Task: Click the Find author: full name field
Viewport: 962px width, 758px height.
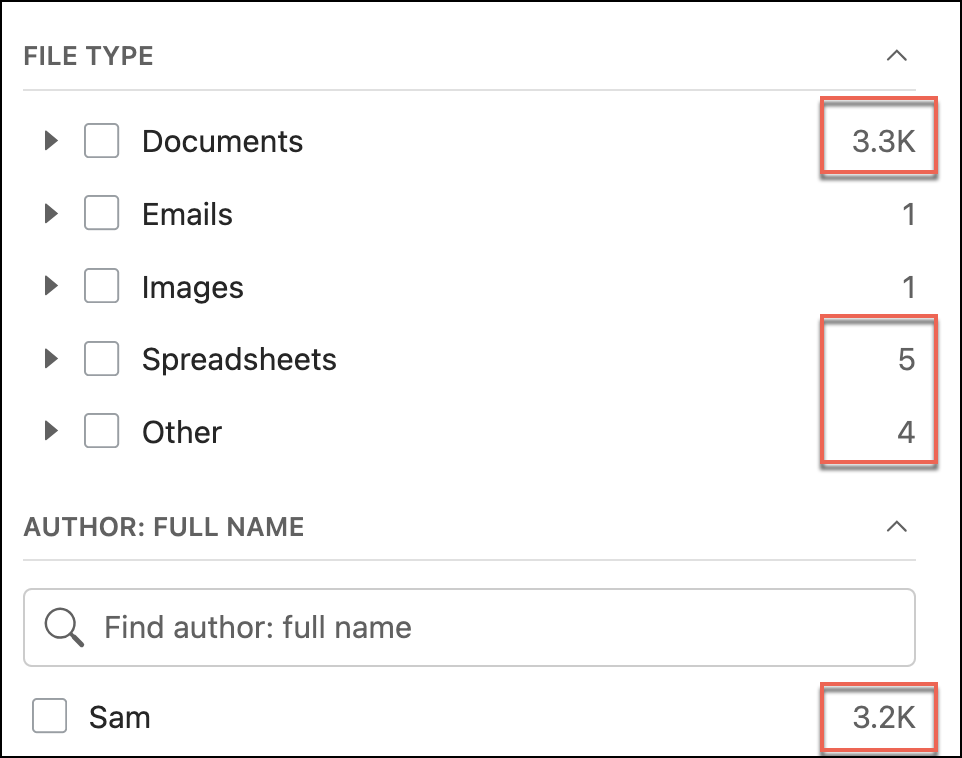Action: click(500, 627)
